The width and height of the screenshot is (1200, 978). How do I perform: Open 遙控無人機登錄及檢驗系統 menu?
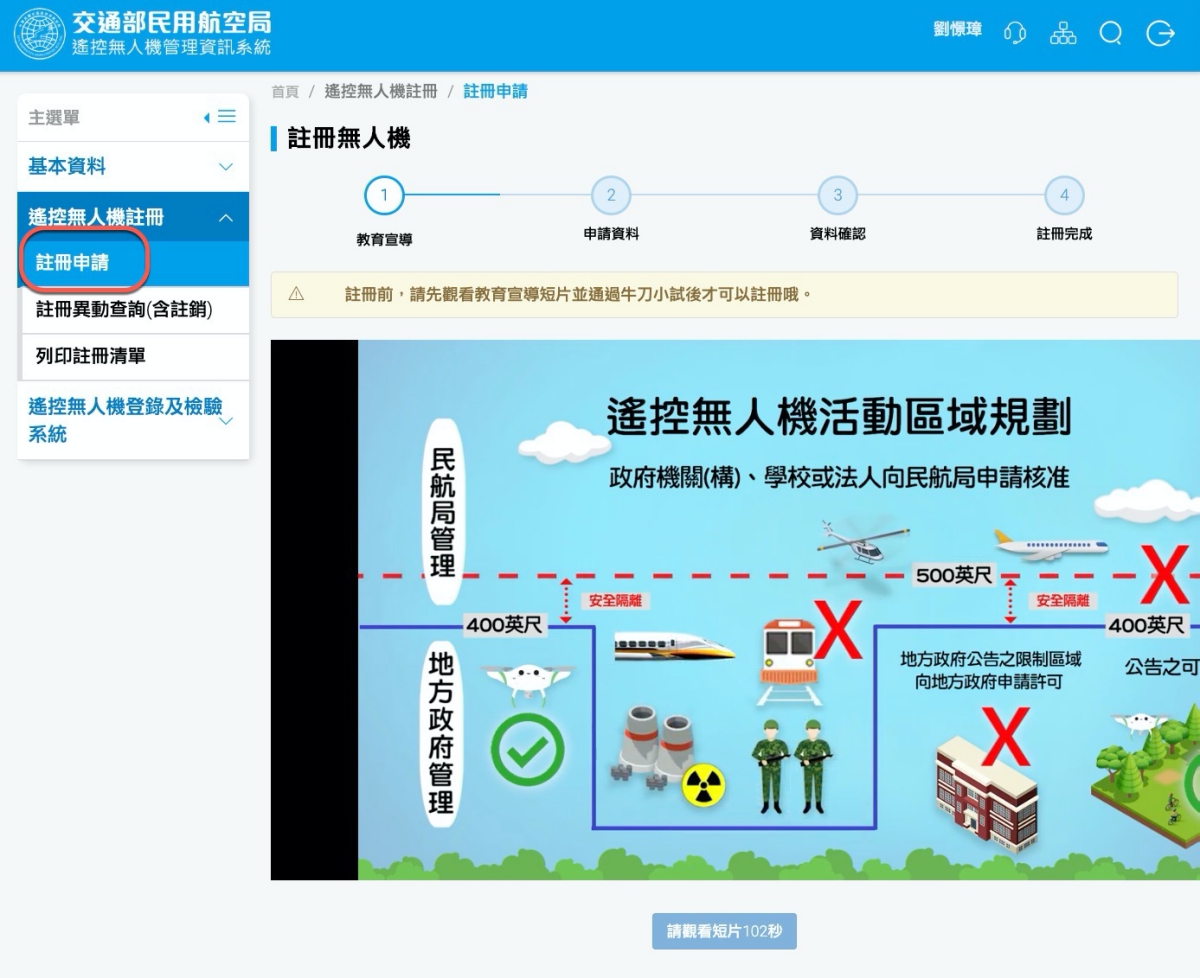click(133, 420)
